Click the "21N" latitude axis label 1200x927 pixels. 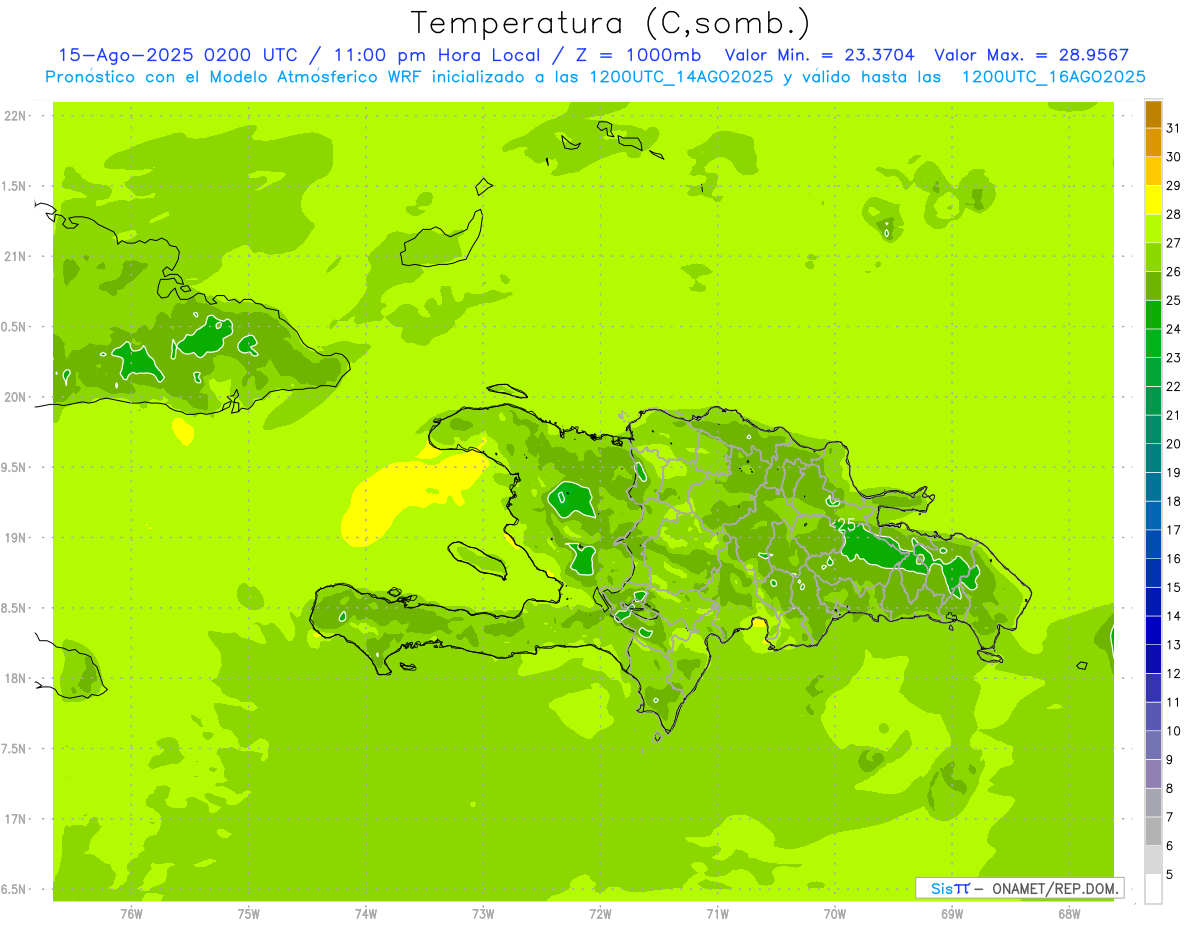click(15, 257)
